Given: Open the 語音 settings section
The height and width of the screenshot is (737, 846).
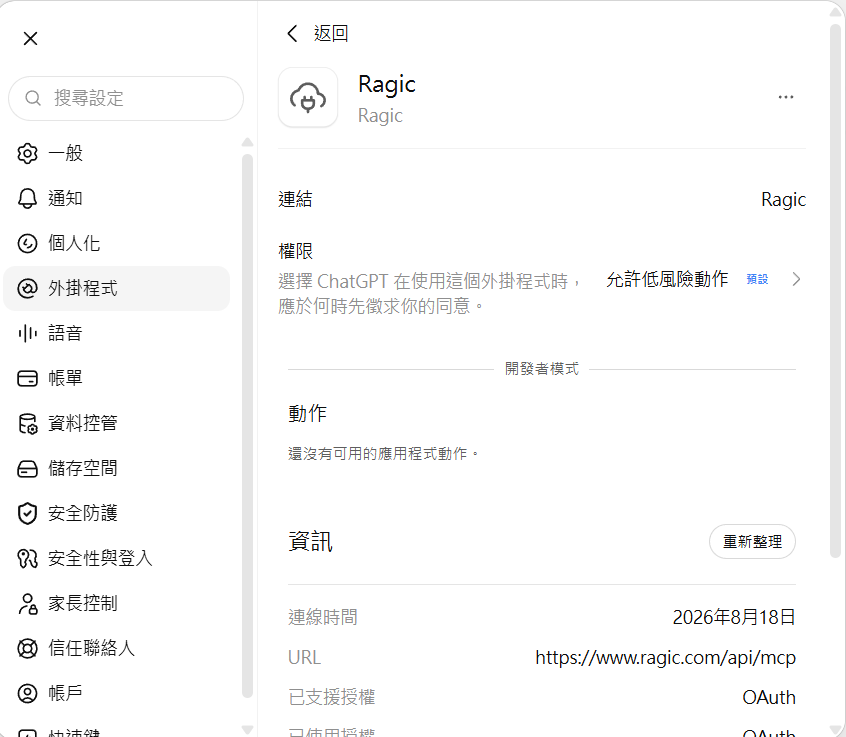Looking at the screenshot, I should pyautogui.click(x=117, y=333).
